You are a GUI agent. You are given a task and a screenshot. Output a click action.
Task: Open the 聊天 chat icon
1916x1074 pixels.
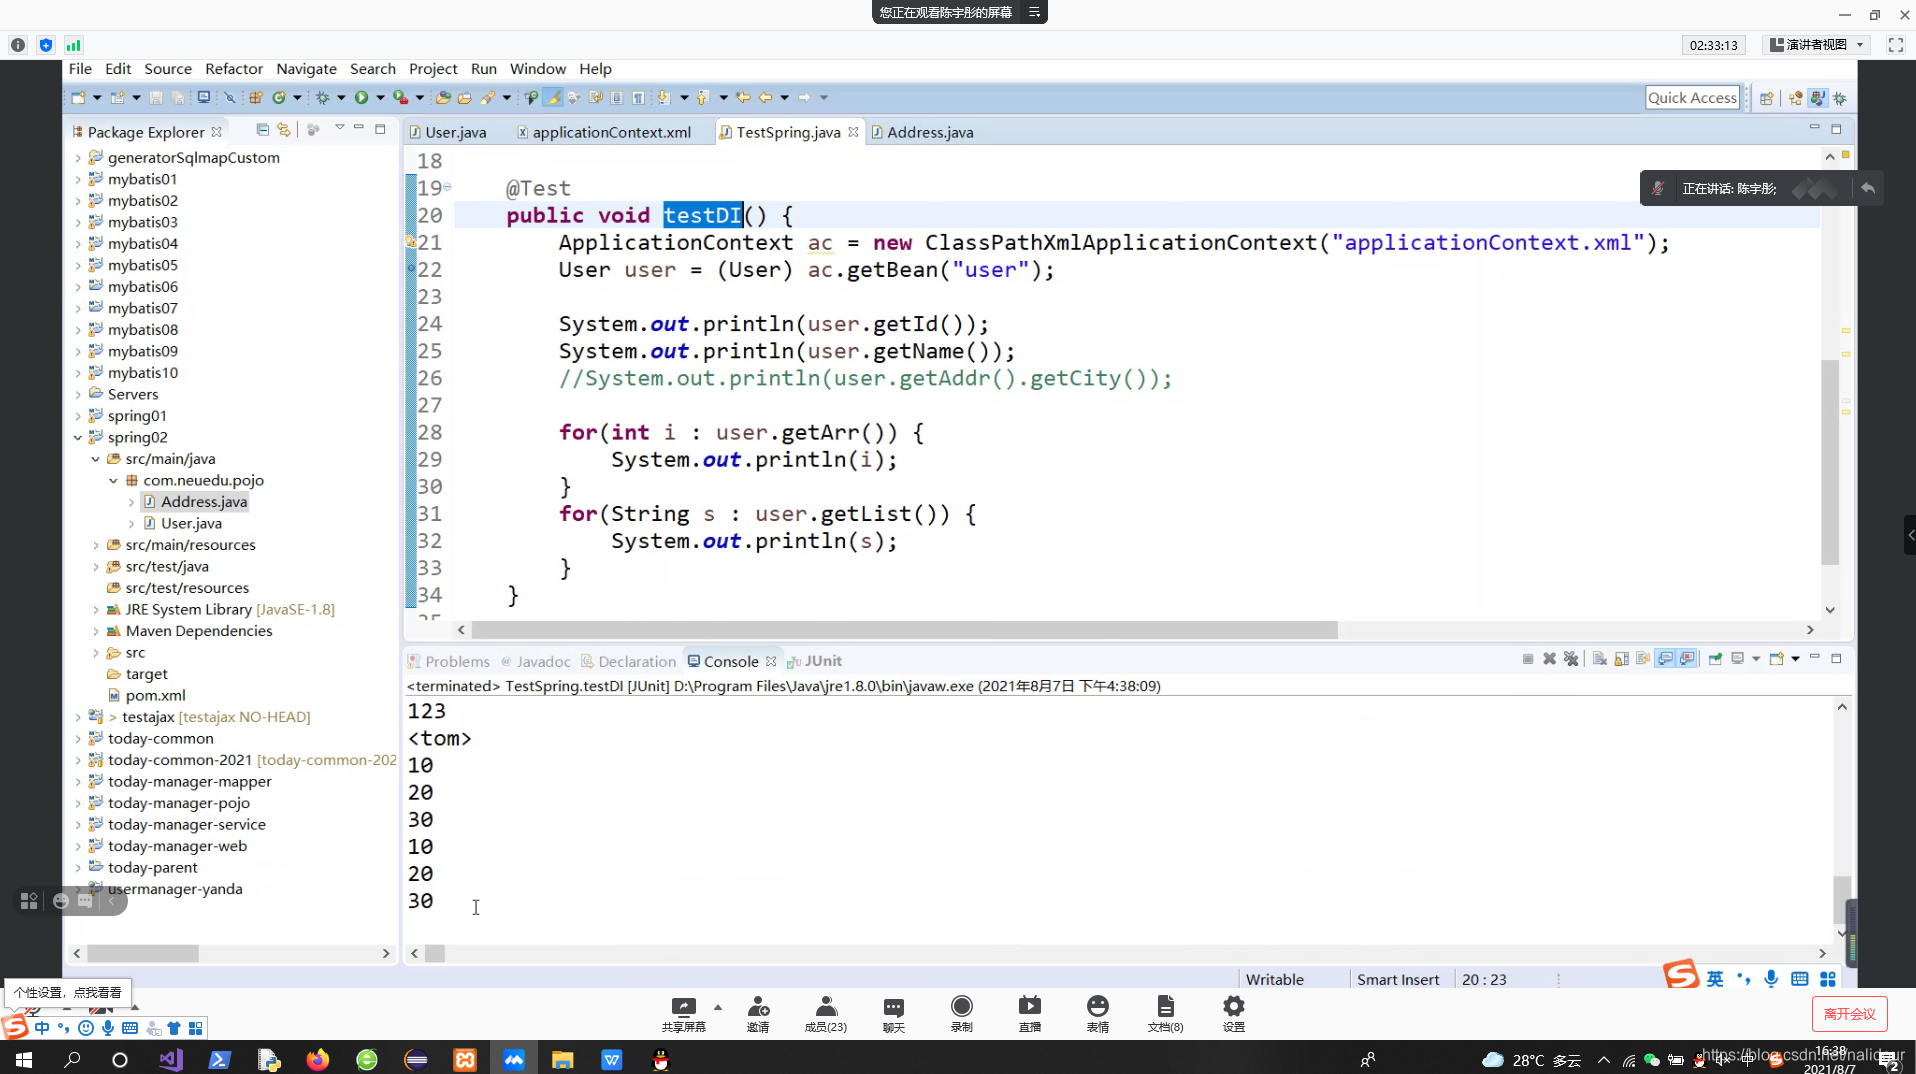(894, 1014)
